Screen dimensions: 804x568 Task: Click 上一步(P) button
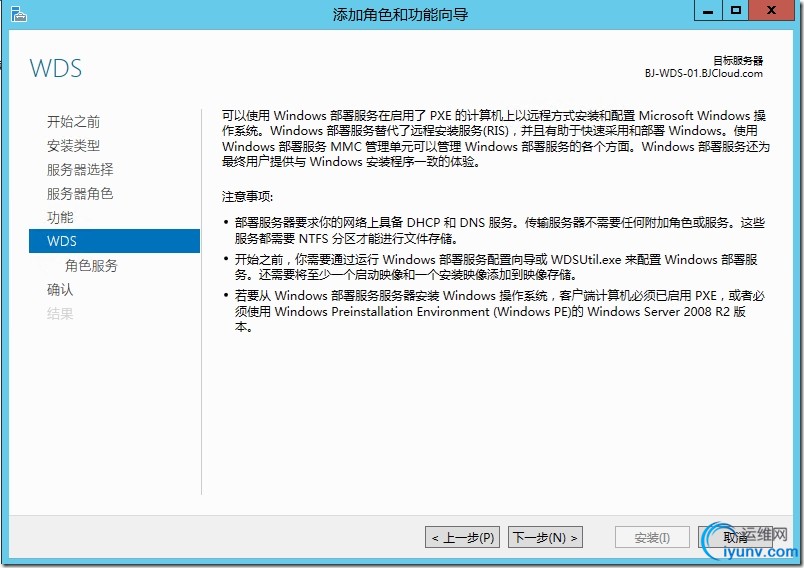coord(462,537)
